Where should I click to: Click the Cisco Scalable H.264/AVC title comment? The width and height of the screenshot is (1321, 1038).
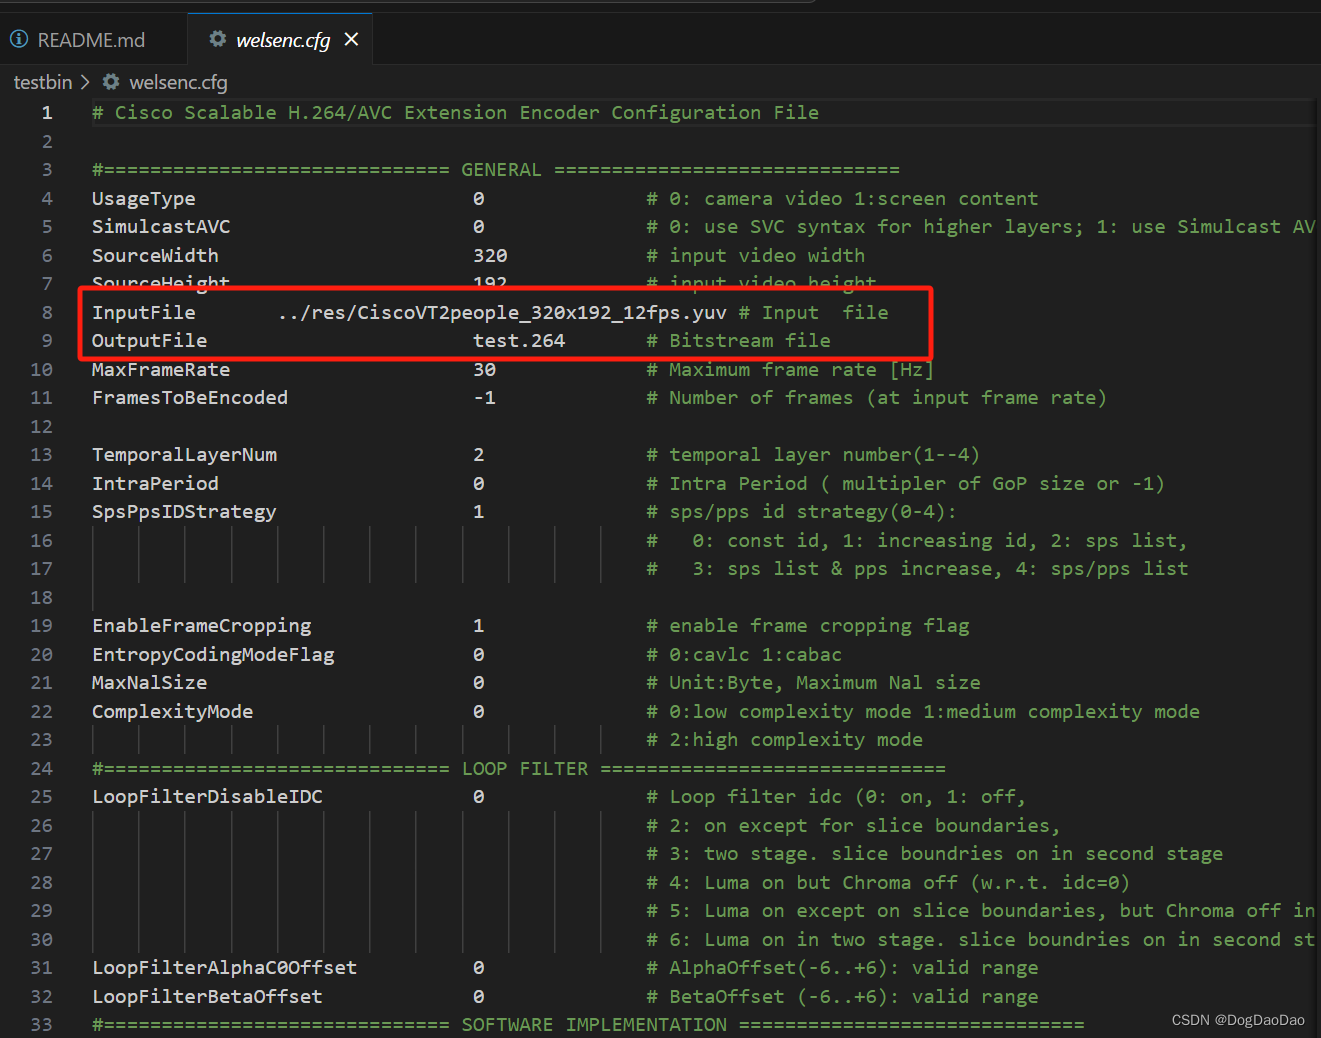tap(456, 113)
